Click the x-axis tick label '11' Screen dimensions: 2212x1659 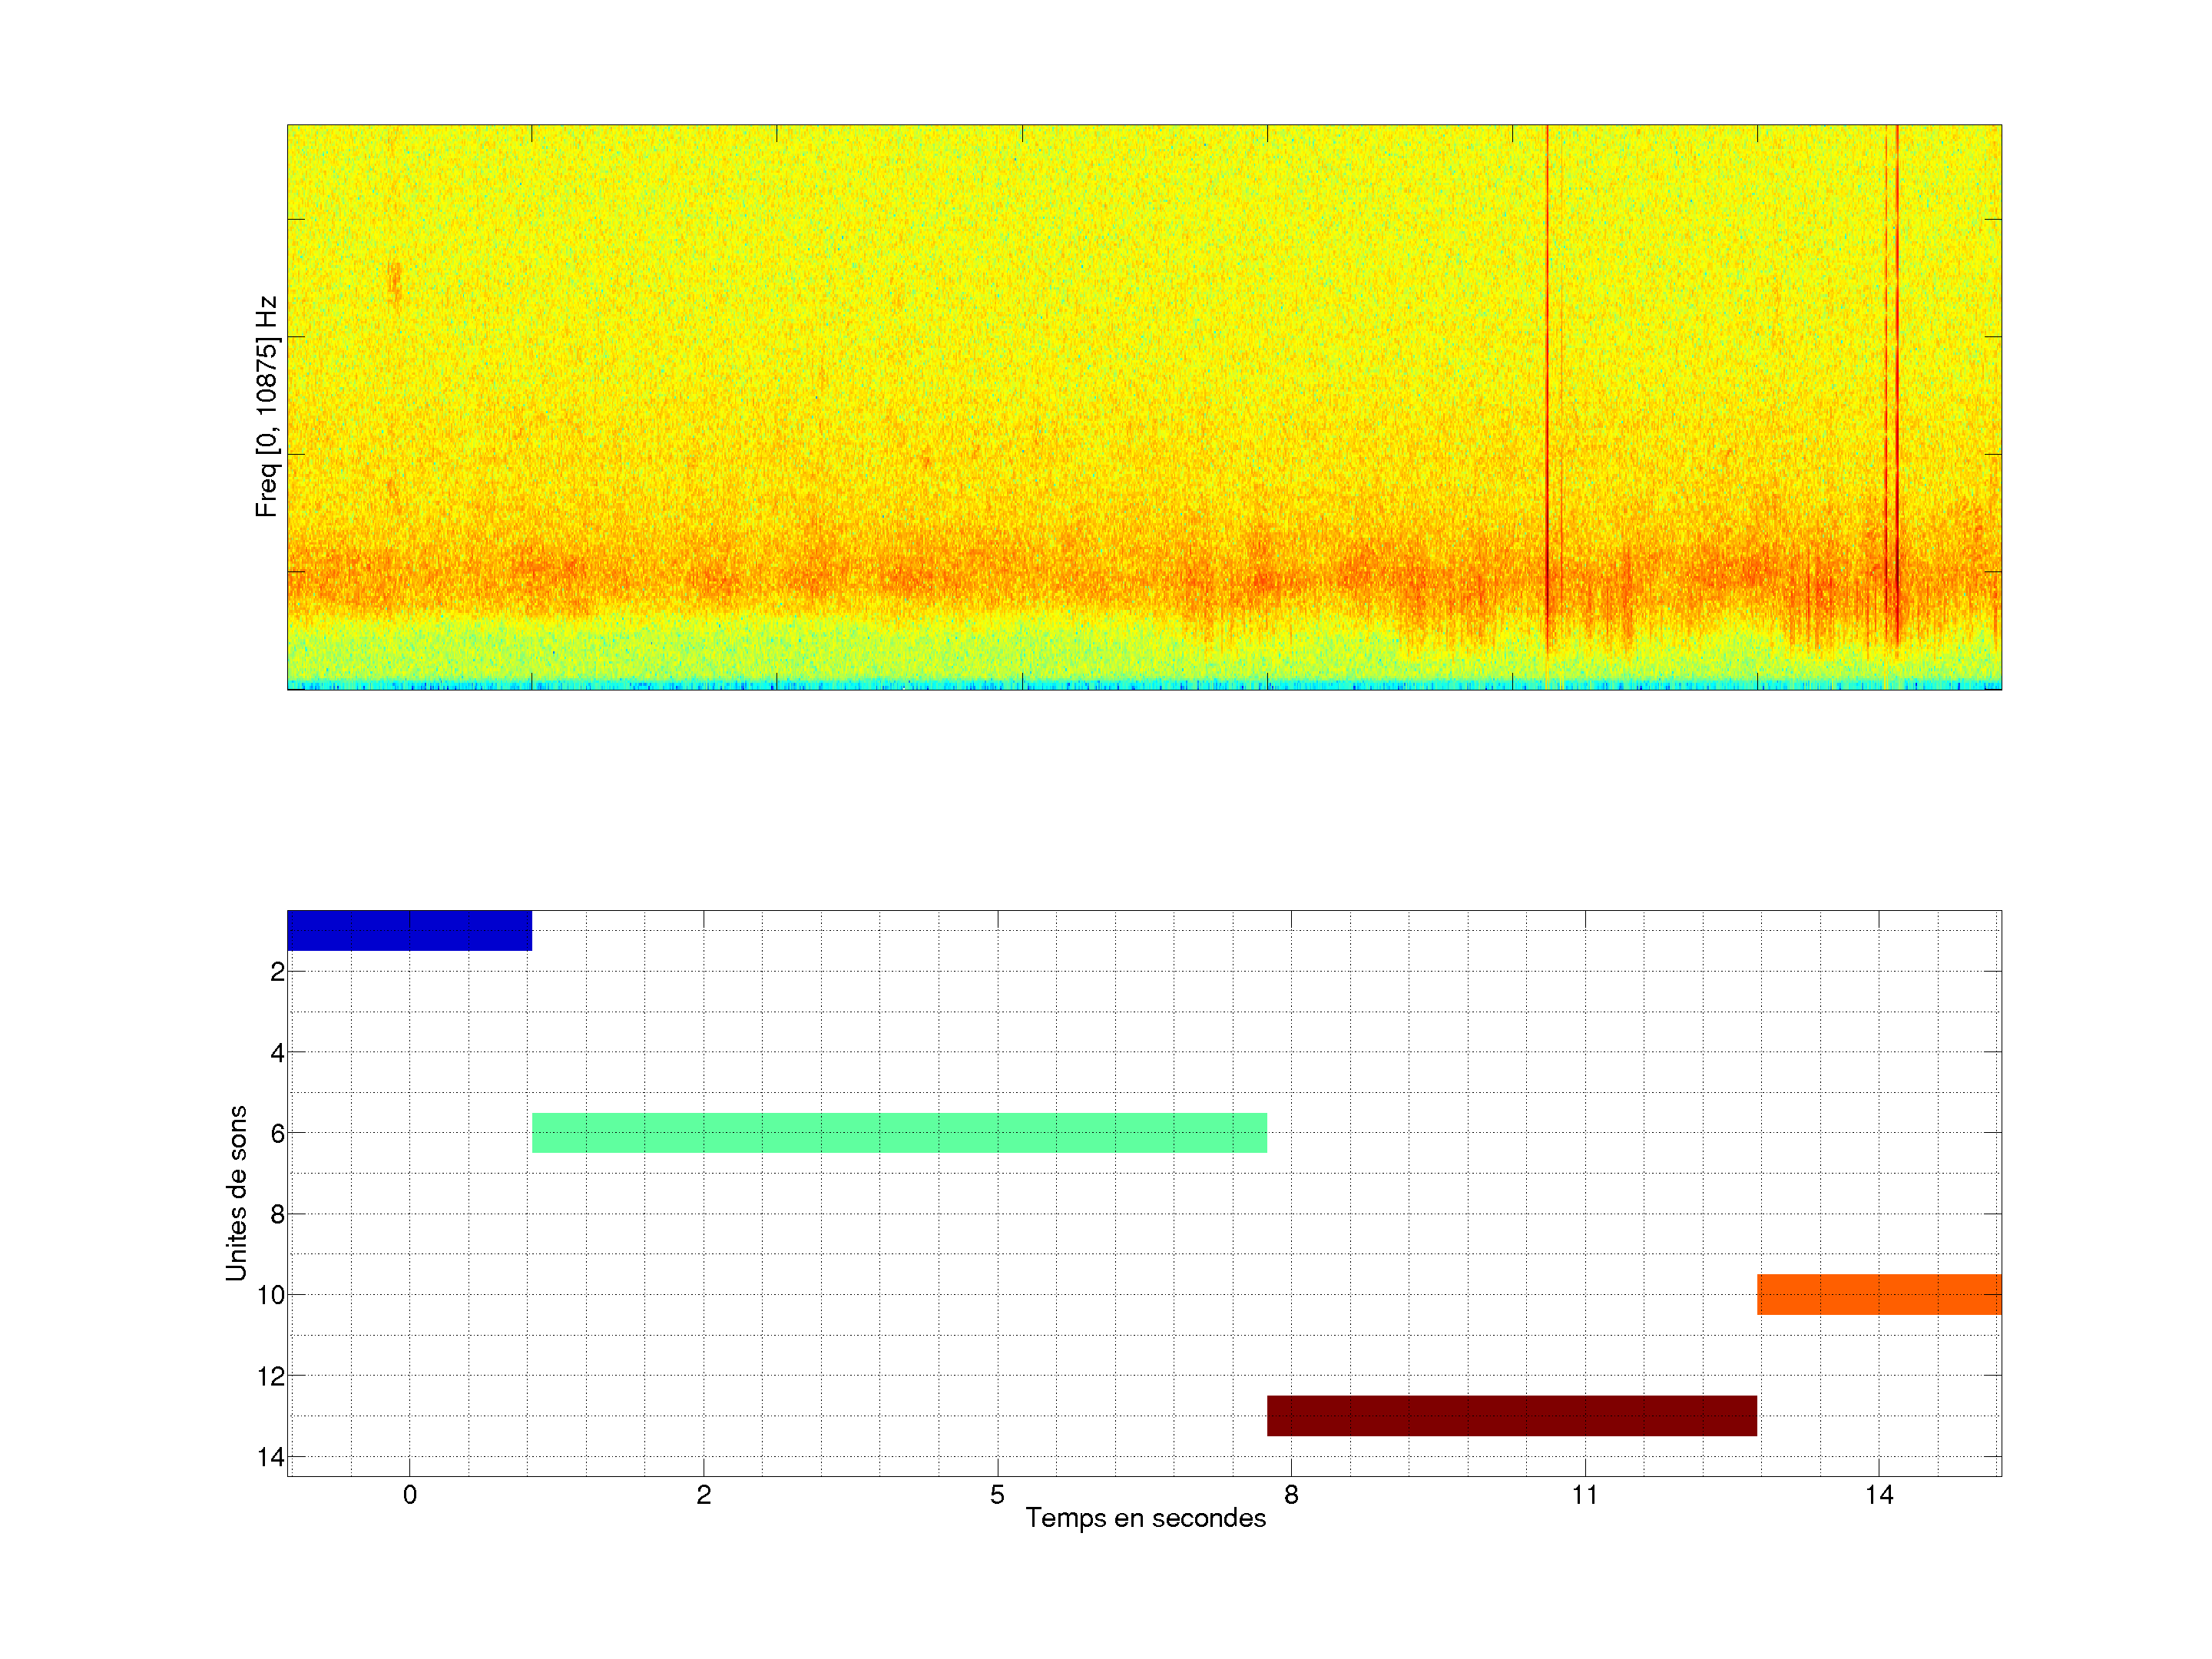(x=1584, y=1495)
